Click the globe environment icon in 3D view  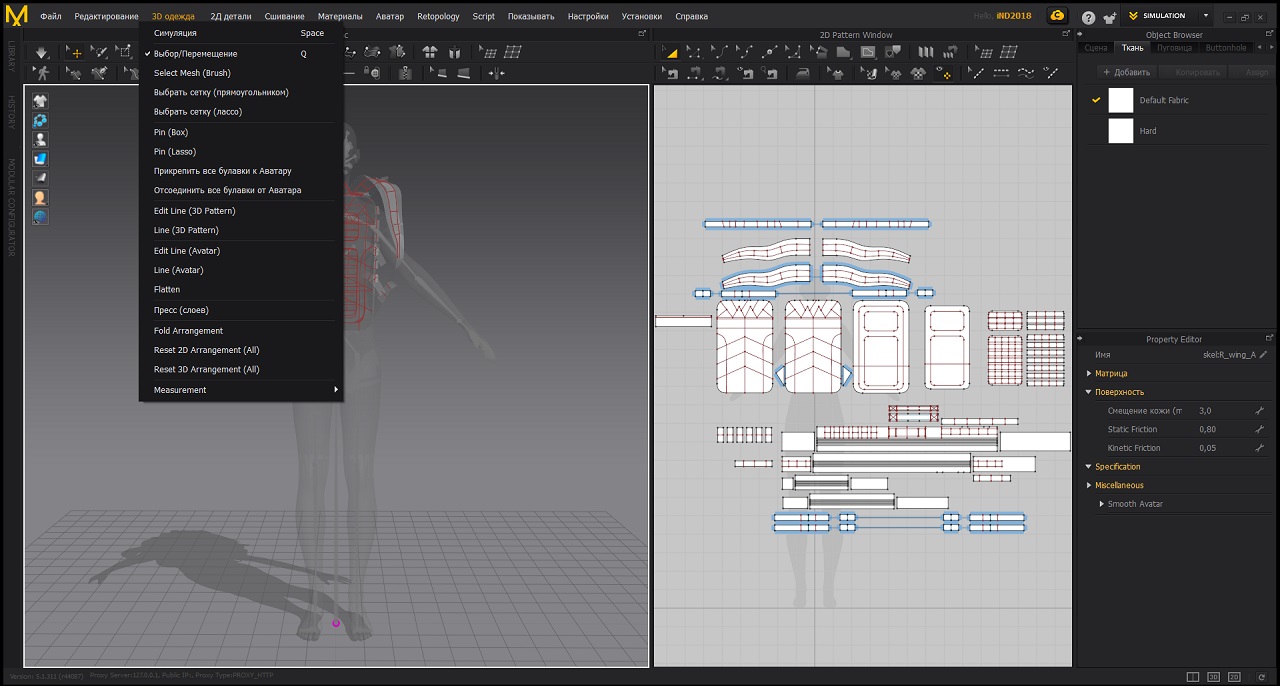41,217
